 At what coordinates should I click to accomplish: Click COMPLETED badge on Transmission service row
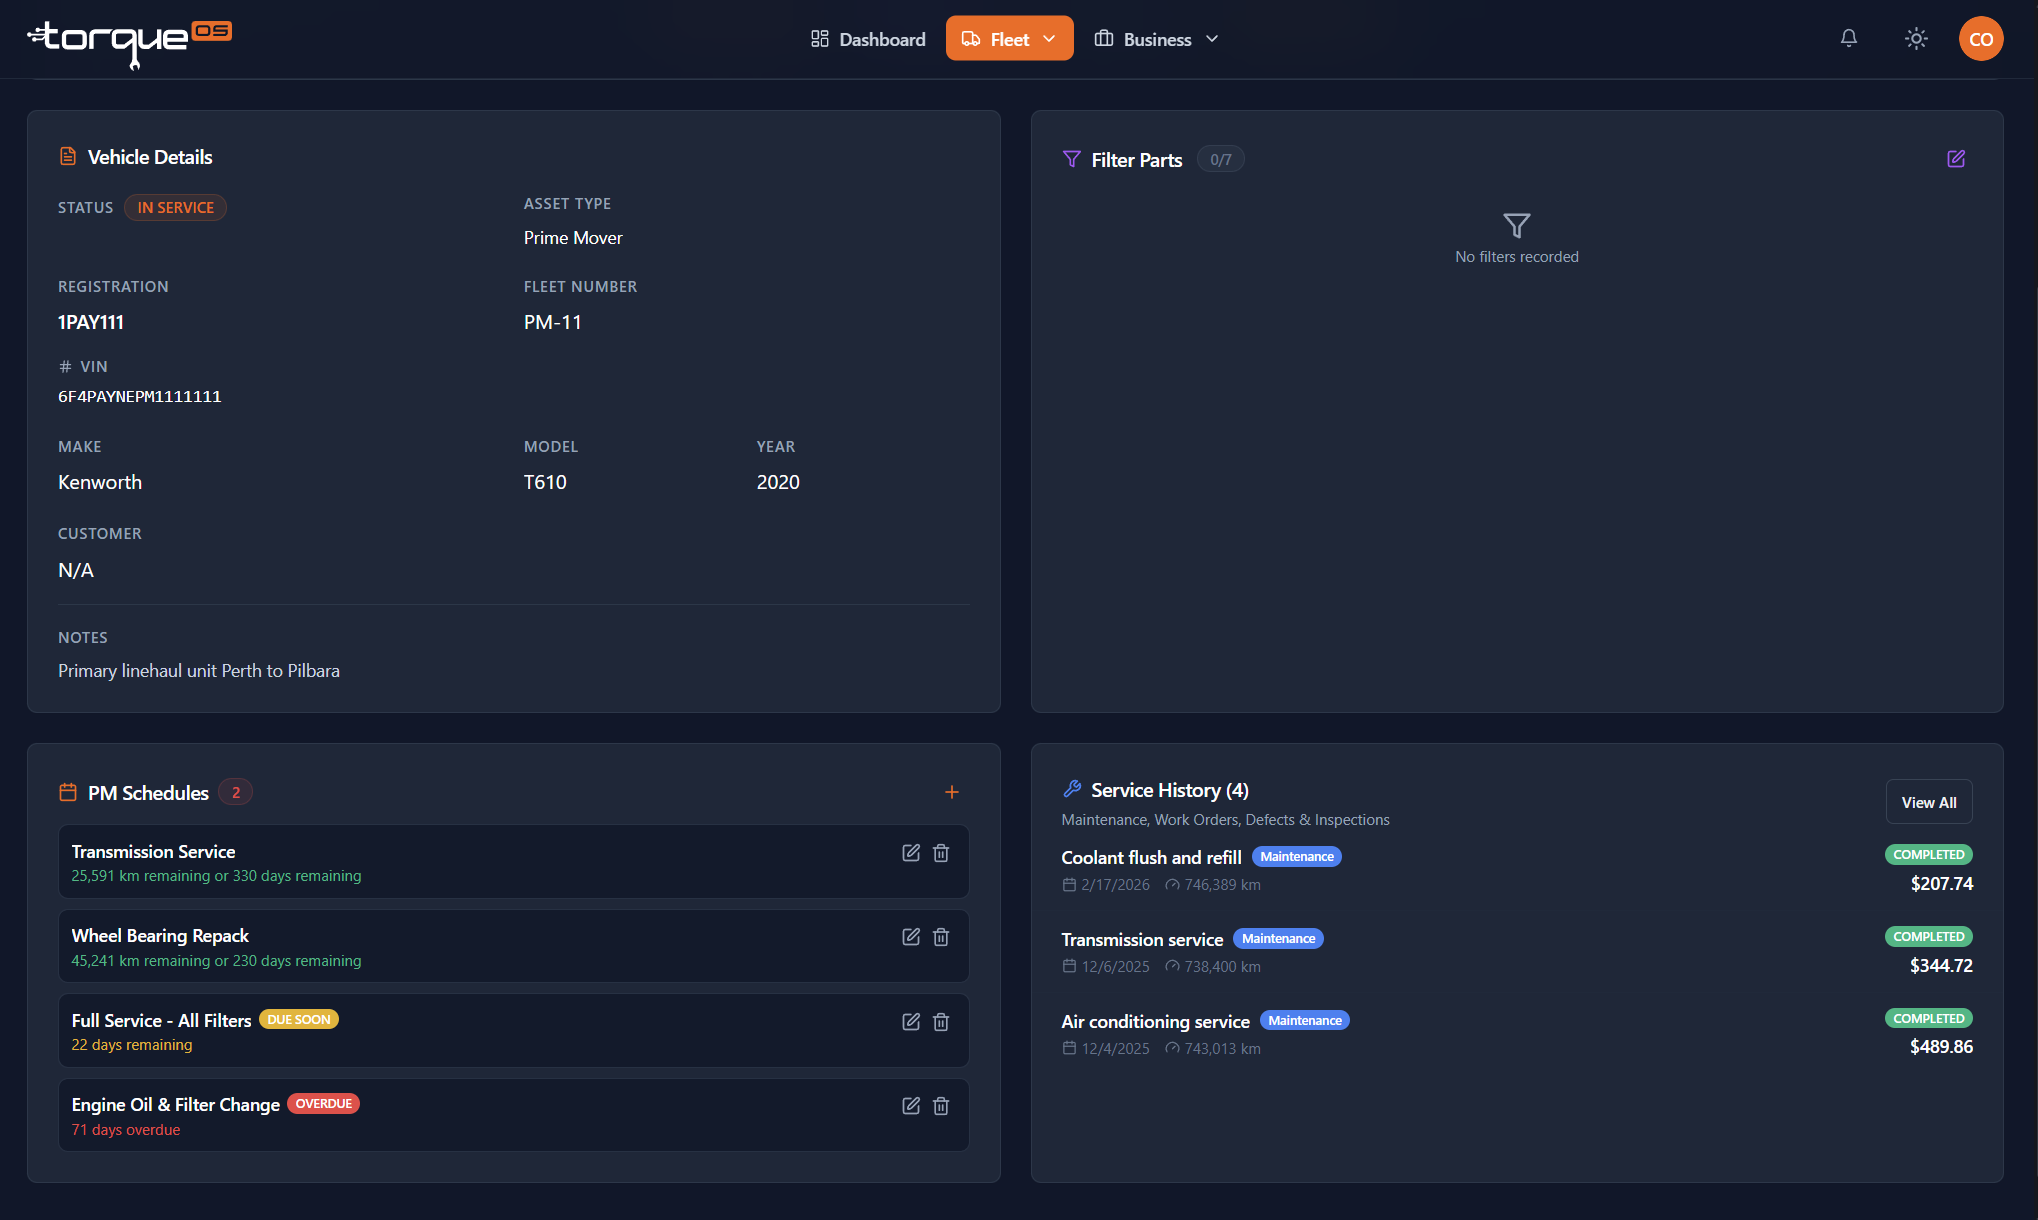click(x=1929, y=936)
